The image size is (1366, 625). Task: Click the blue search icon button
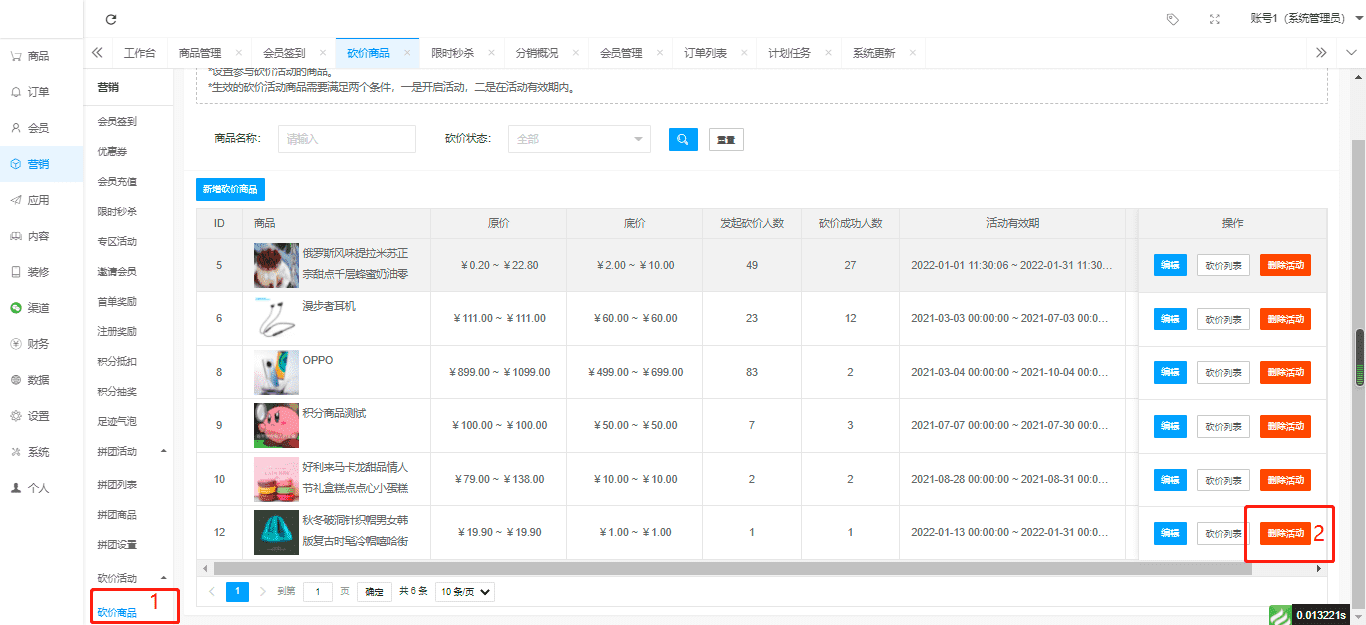coord(683,139)
